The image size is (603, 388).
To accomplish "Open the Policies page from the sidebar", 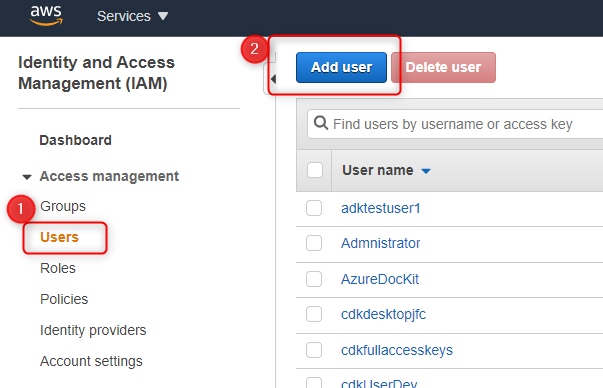I will [x=64, y=299].
